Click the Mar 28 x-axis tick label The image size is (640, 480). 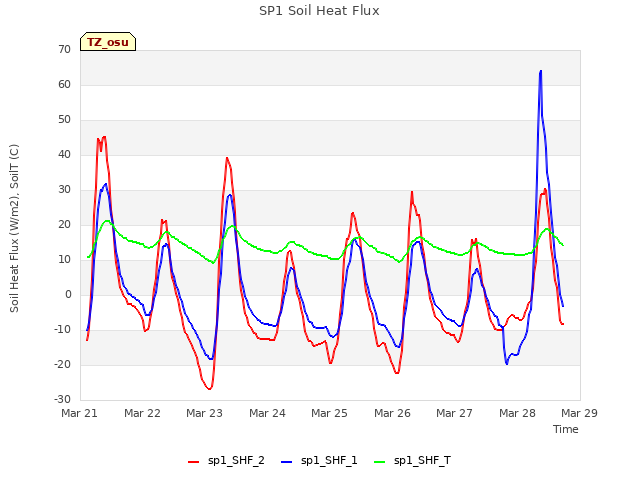coord(517,413)
